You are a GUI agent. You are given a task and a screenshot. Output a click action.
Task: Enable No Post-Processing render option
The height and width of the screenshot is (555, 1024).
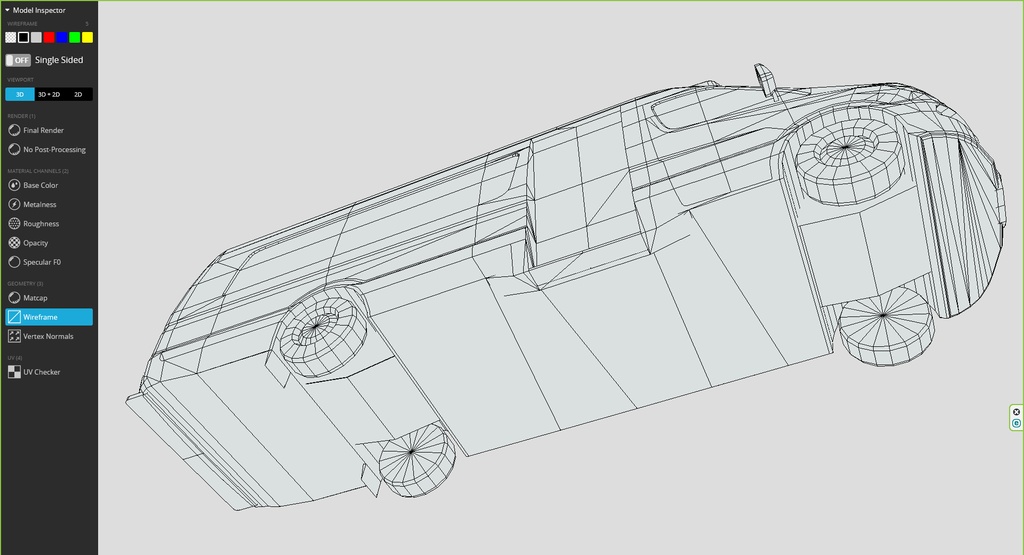click(x=54, y=149)
